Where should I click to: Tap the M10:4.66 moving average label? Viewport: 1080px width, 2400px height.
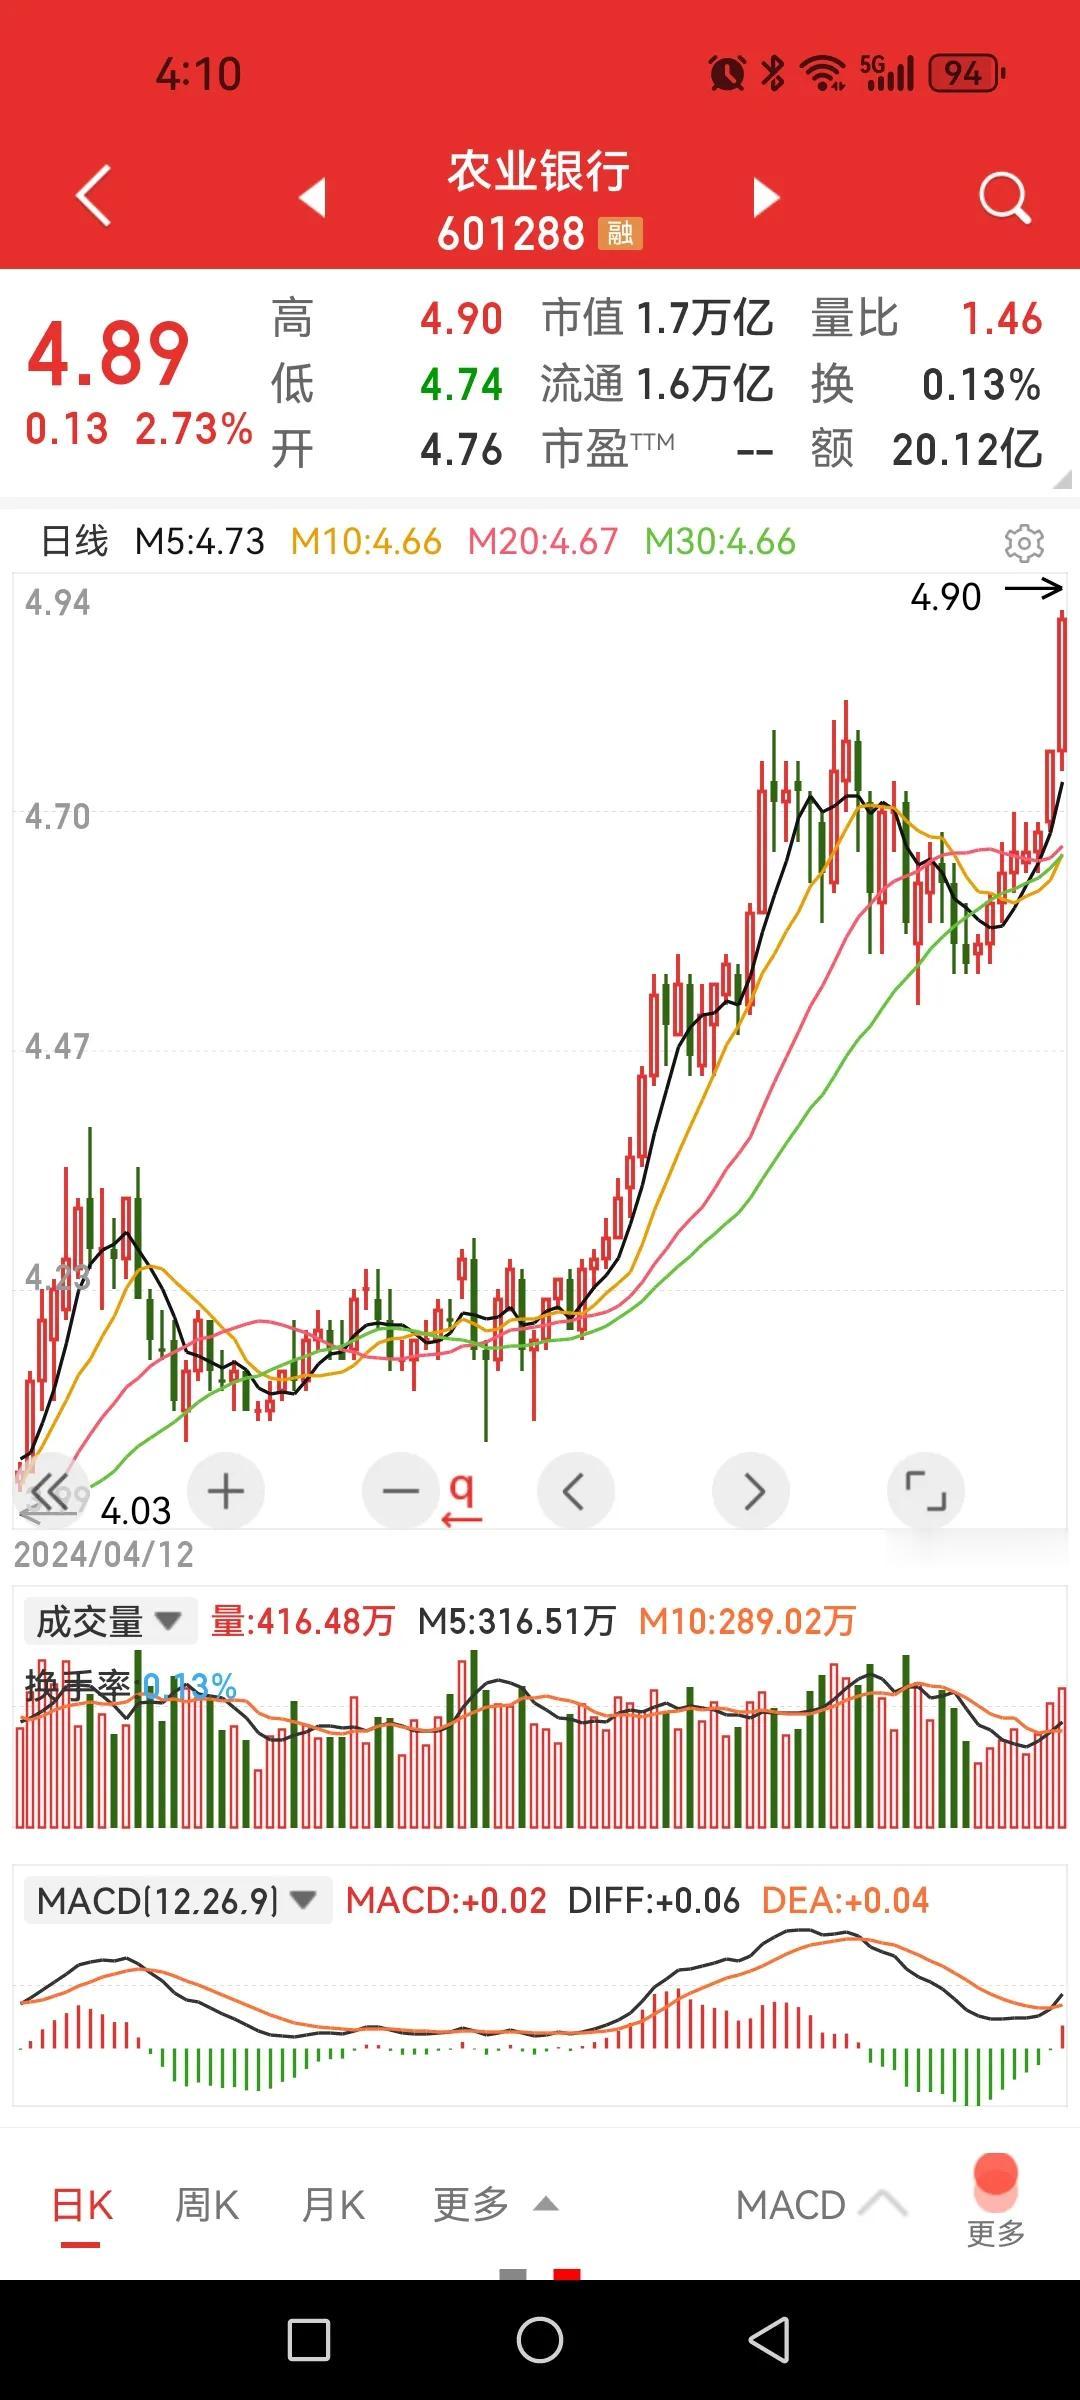[366, 542]
